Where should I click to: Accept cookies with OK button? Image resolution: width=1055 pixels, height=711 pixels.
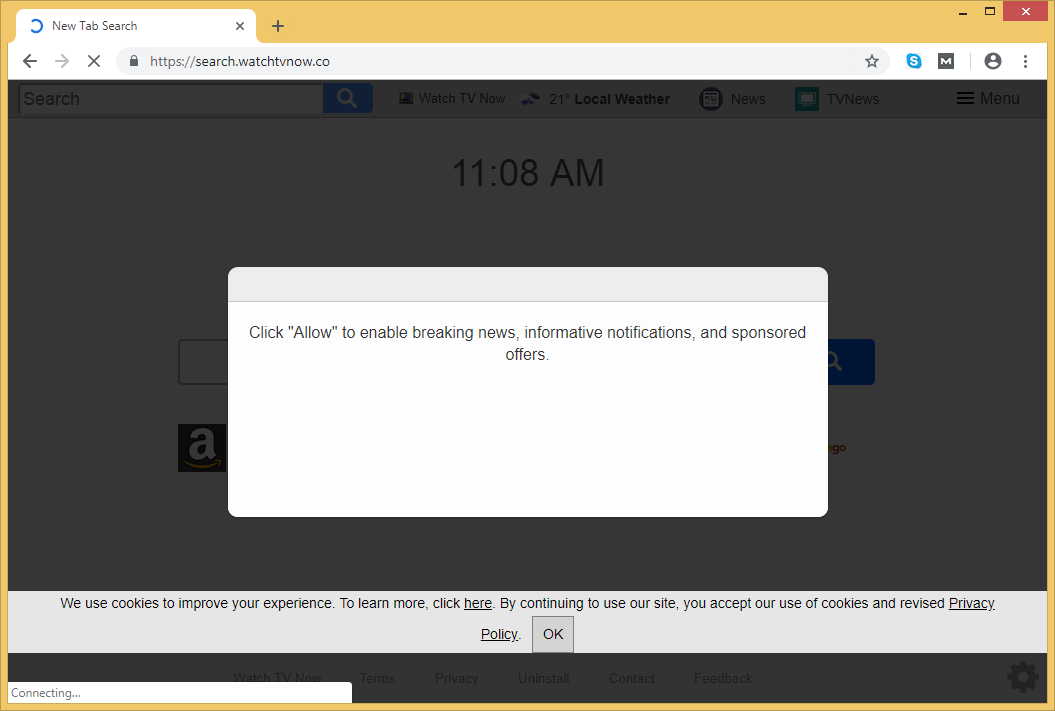pyautogui.click(x=553, y=634)
